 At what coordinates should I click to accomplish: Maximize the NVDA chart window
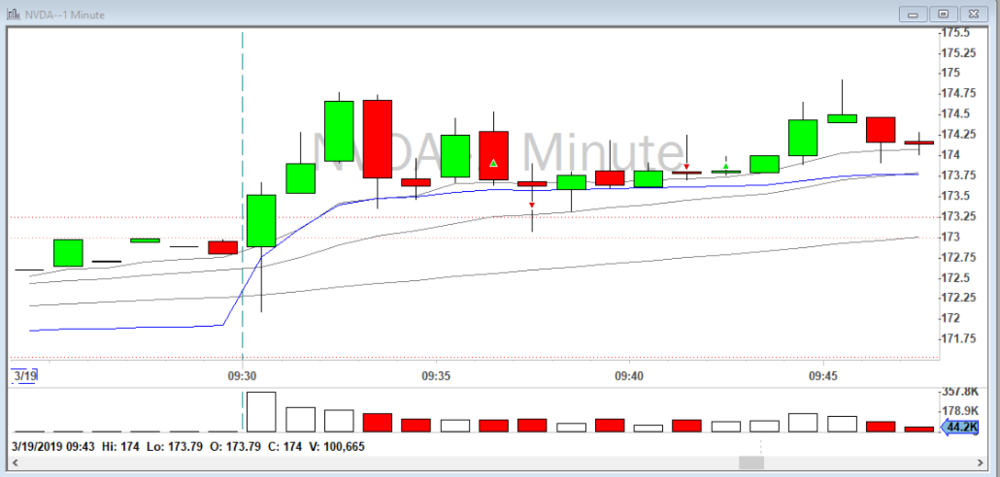(x=942, y=13)
